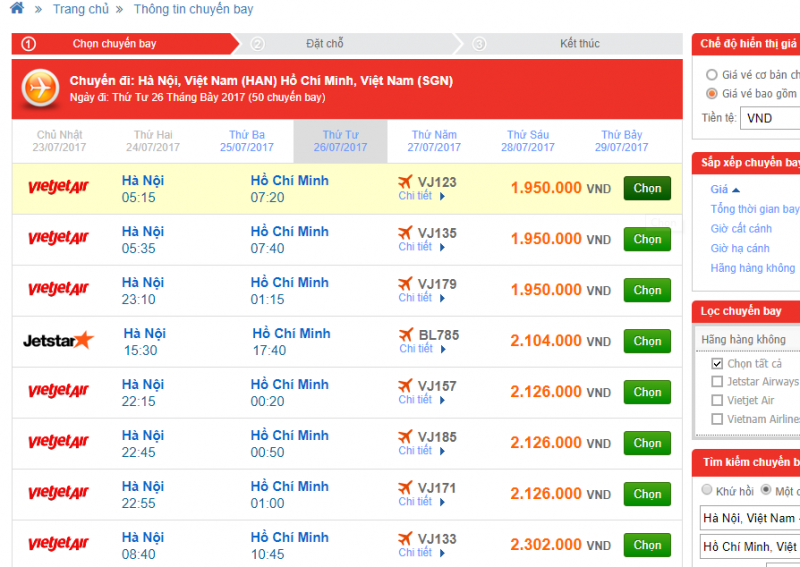Click the orange airplane departure icon
800x567 pixels.
[40, 88]
